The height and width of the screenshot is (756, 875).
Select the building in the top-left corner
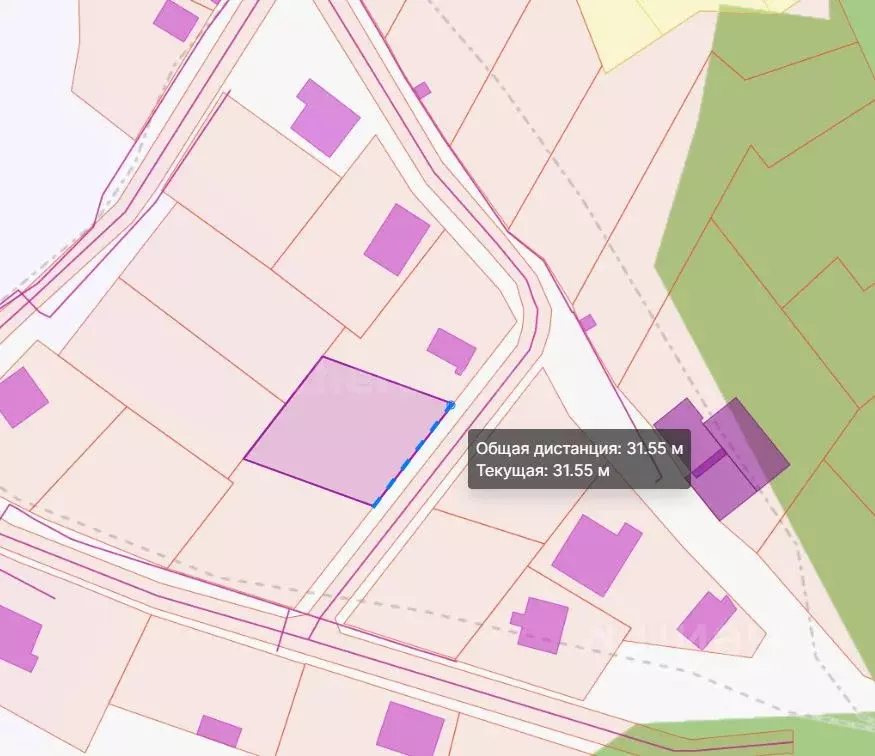(176, 21)
